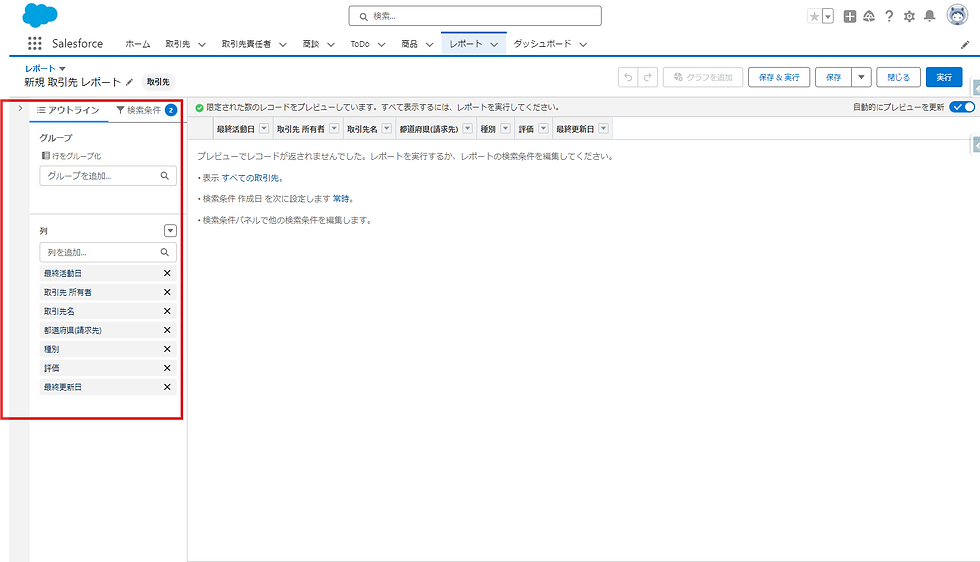Click the 保存 button
This screenshot has height=562, width=980.
pos(834,77)
